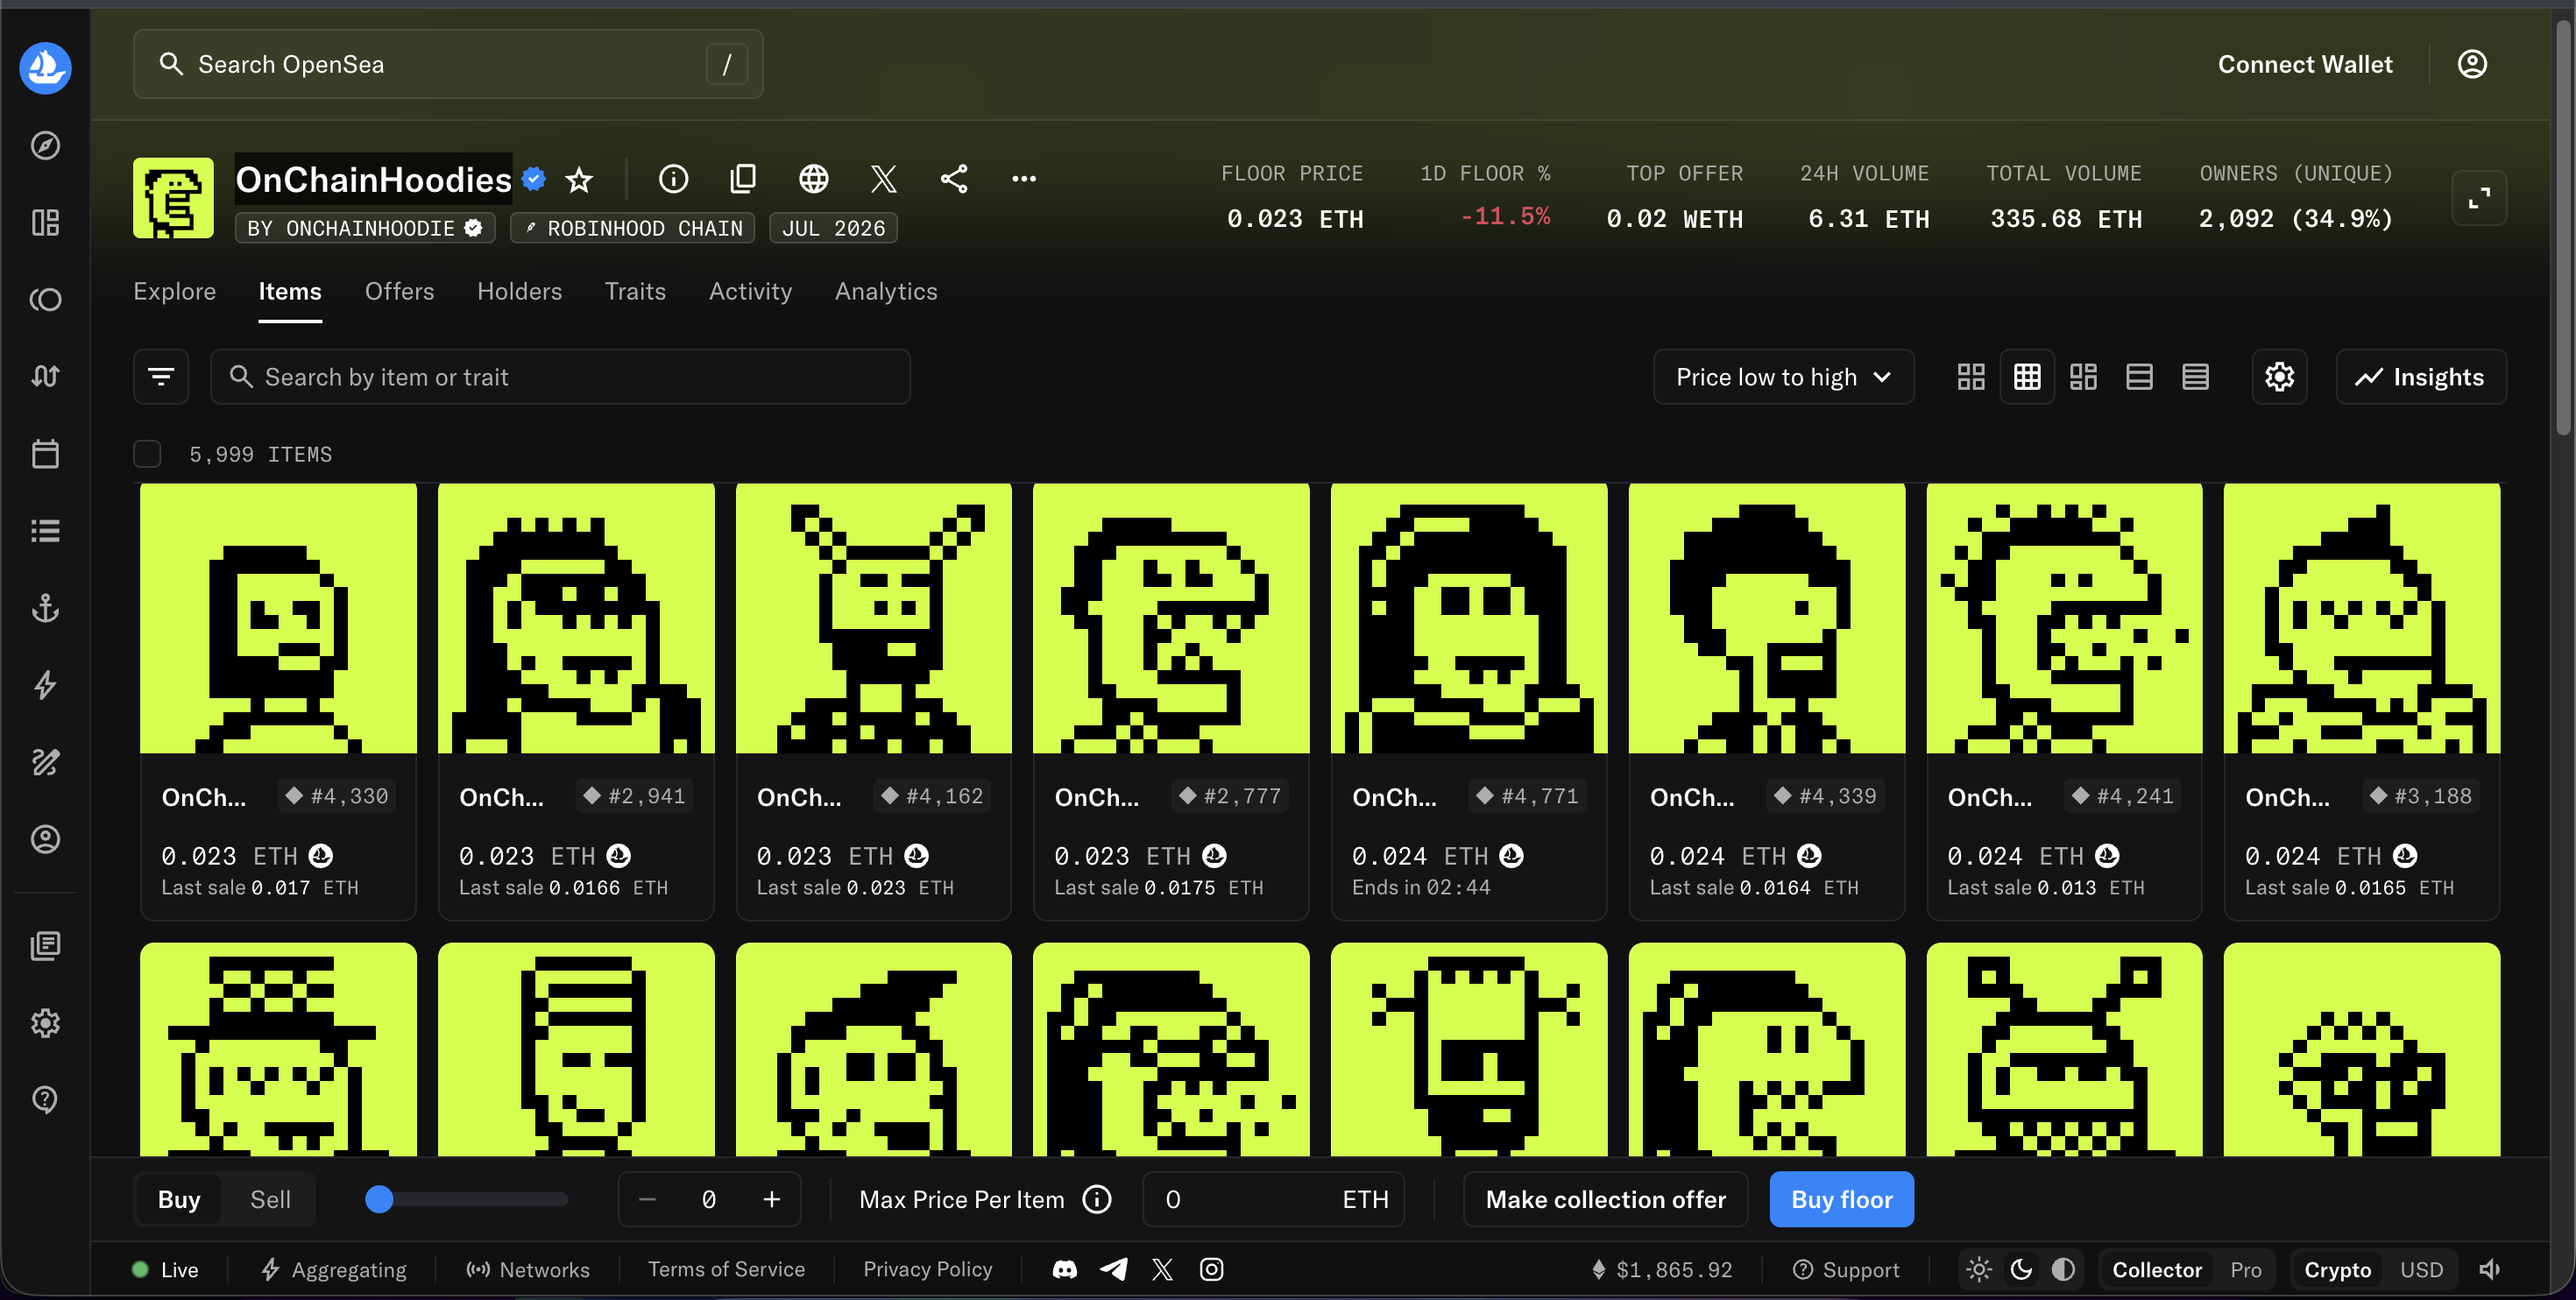2576x1300 pixels.
Task: Enable dark theme with moon icon
Action: coord(2021,1269)
